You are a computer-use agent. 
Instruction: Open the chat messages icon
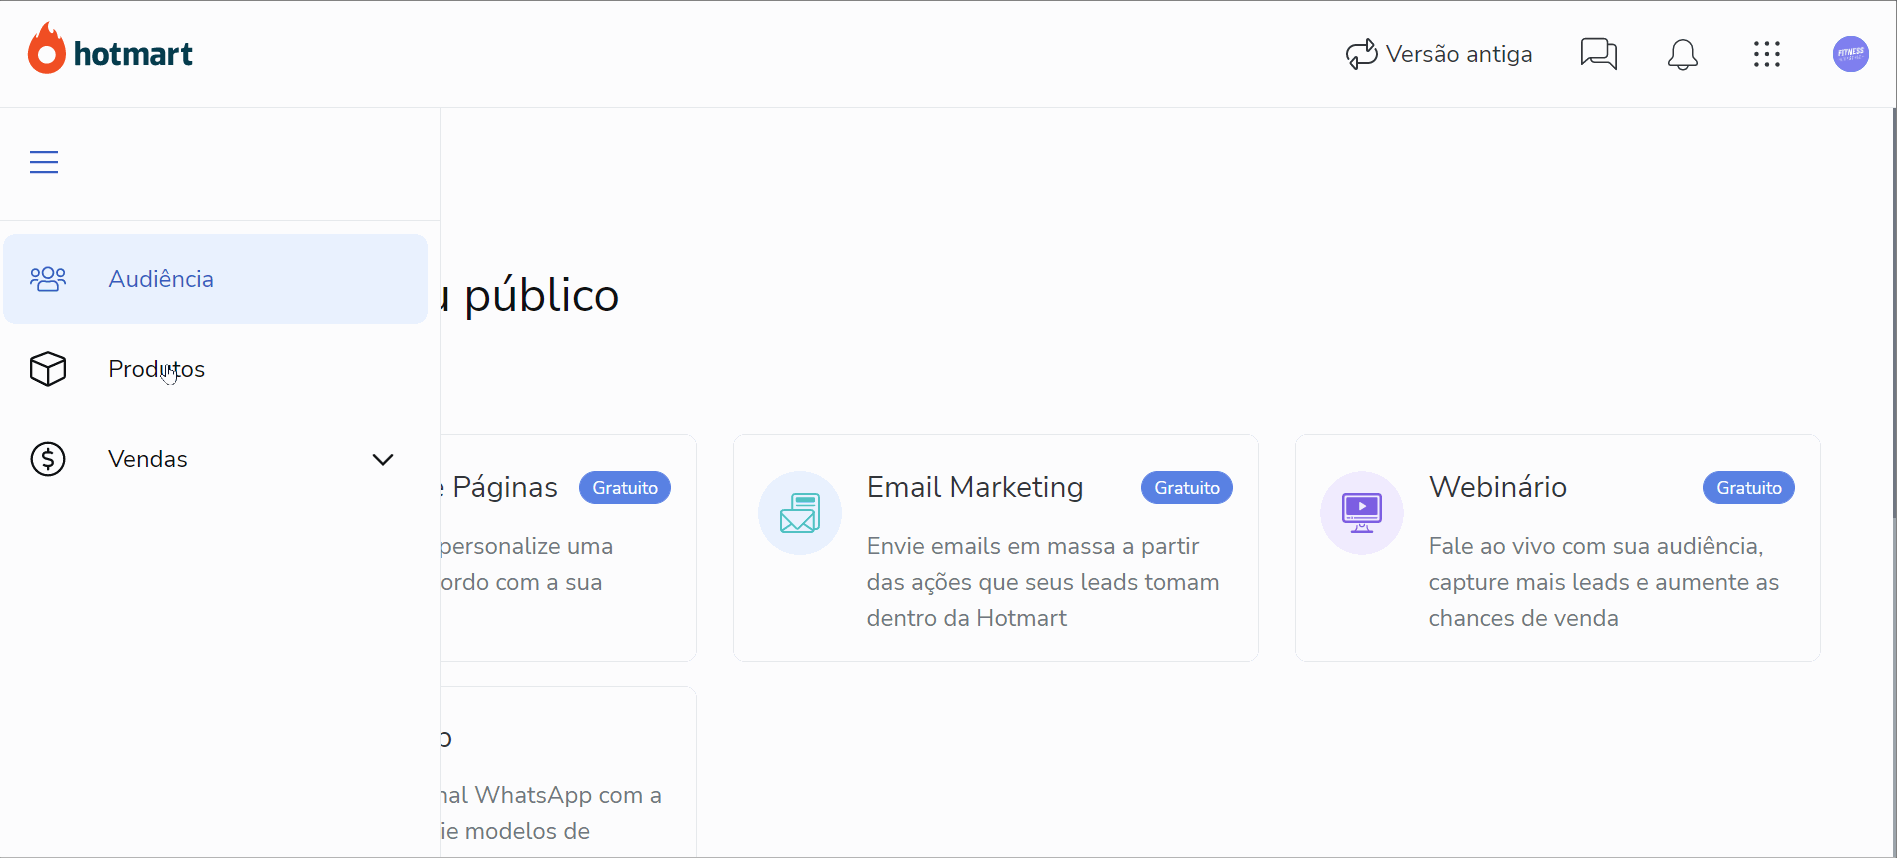1599,54
